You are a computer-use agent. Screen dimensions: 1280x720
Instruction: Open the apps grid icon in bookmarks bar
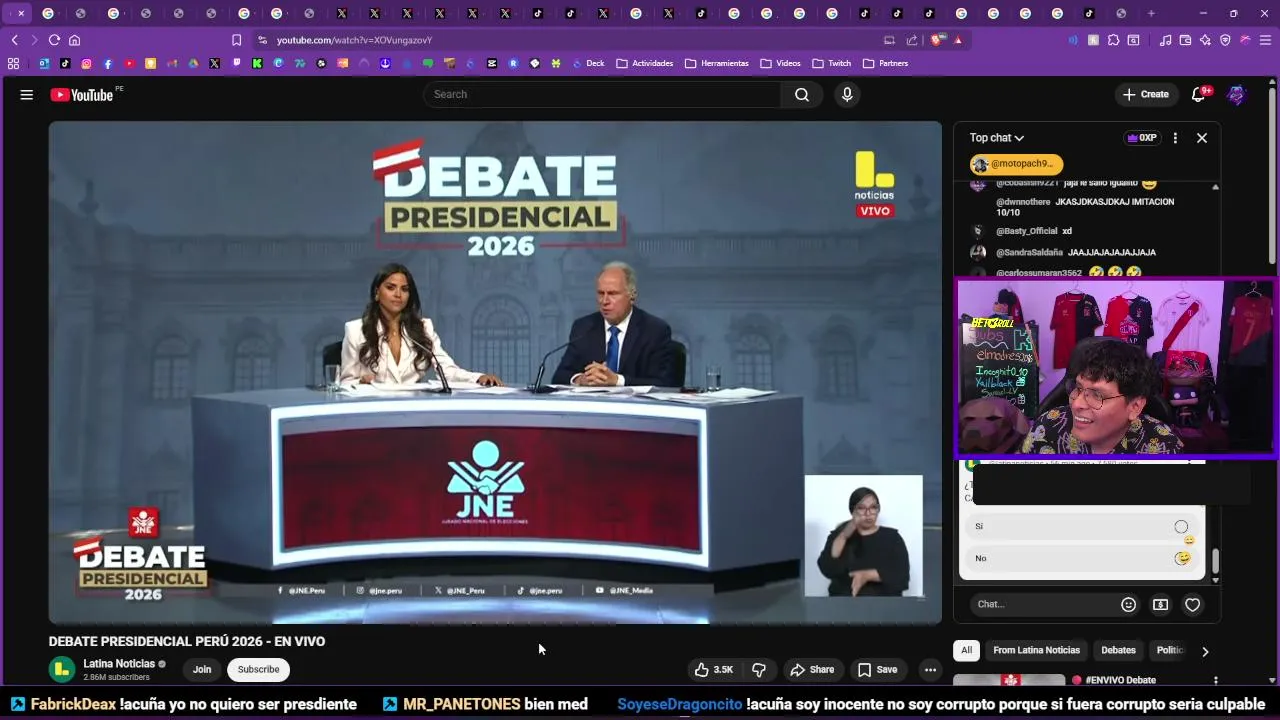(x=13, y=63)
